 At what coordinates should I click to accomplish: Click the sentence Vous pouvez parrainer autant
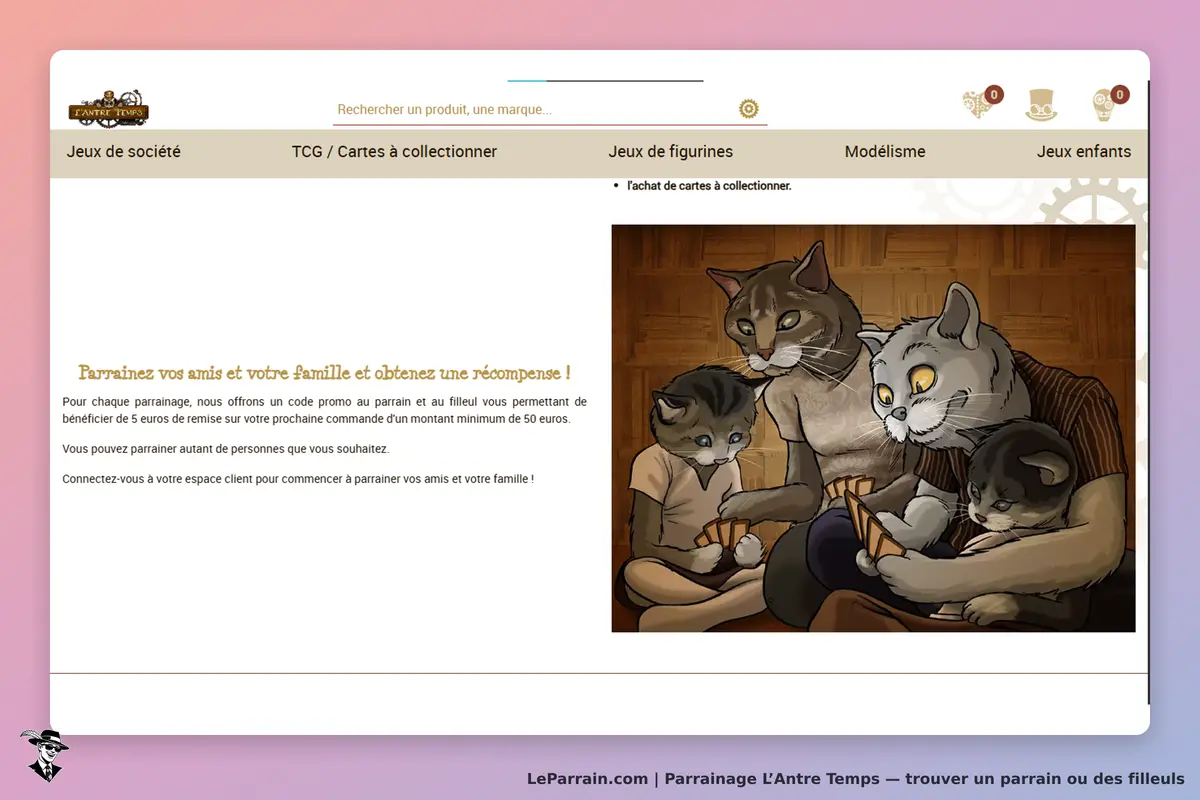[x=226, y=449]
